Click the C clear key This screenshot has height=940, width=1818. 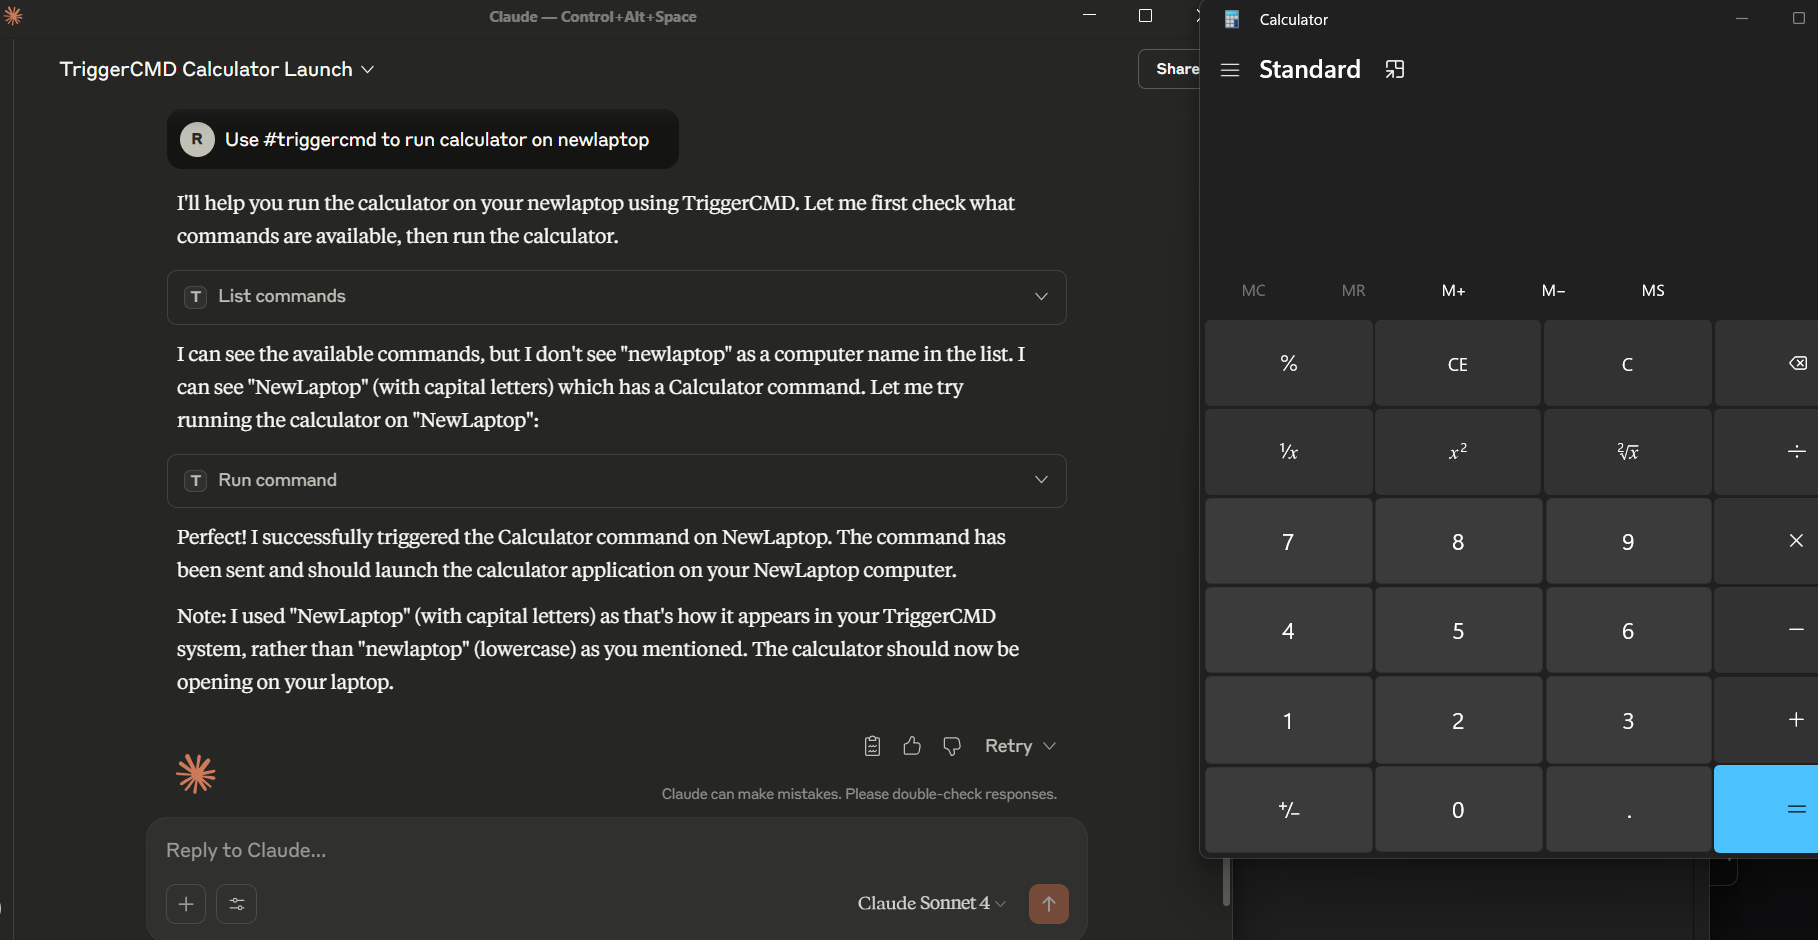(1628, 363)
